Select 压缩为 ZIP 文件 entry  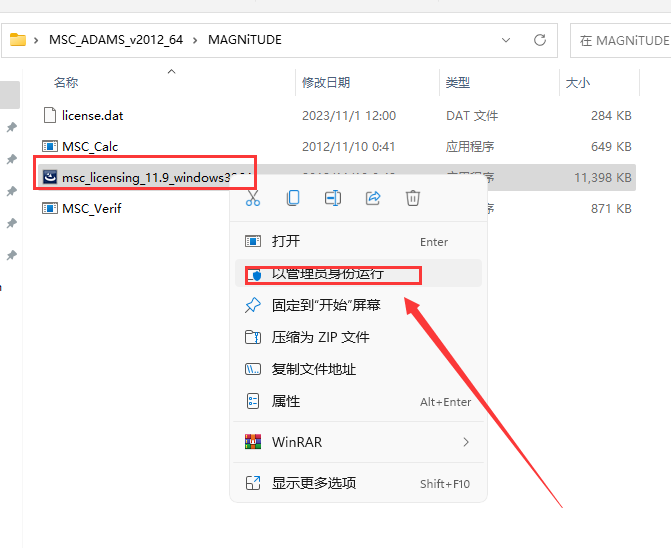[358, 337]
